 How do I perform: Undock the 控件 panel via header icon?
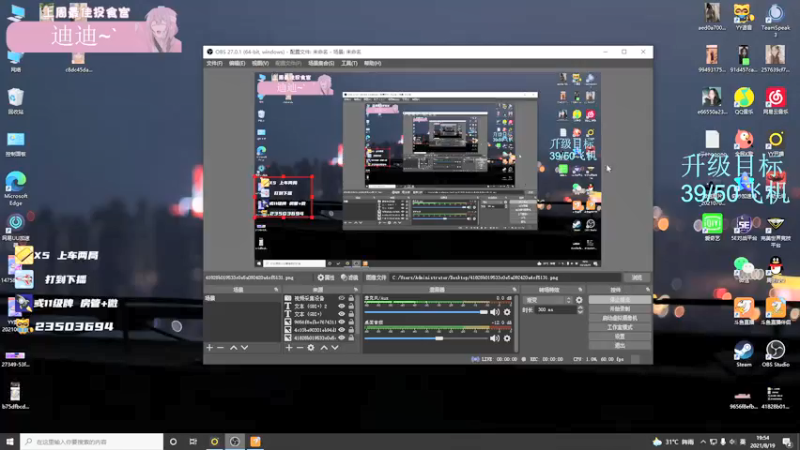647,290
